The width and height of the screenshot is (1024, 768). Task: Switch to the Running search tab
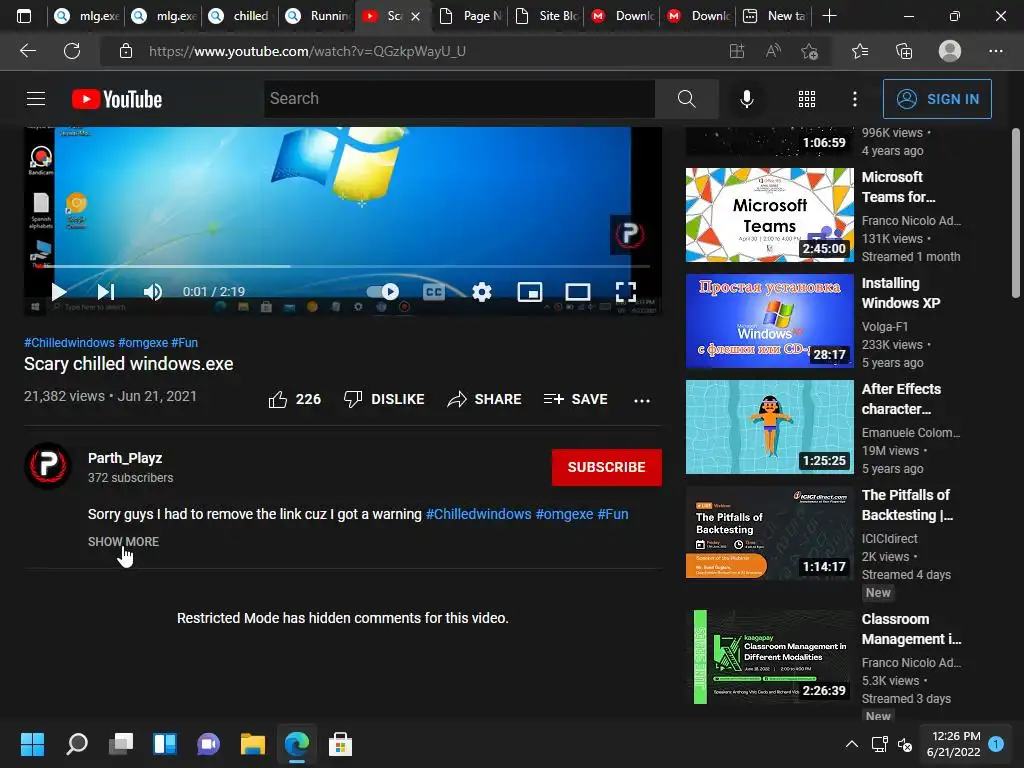click(317, 16)
